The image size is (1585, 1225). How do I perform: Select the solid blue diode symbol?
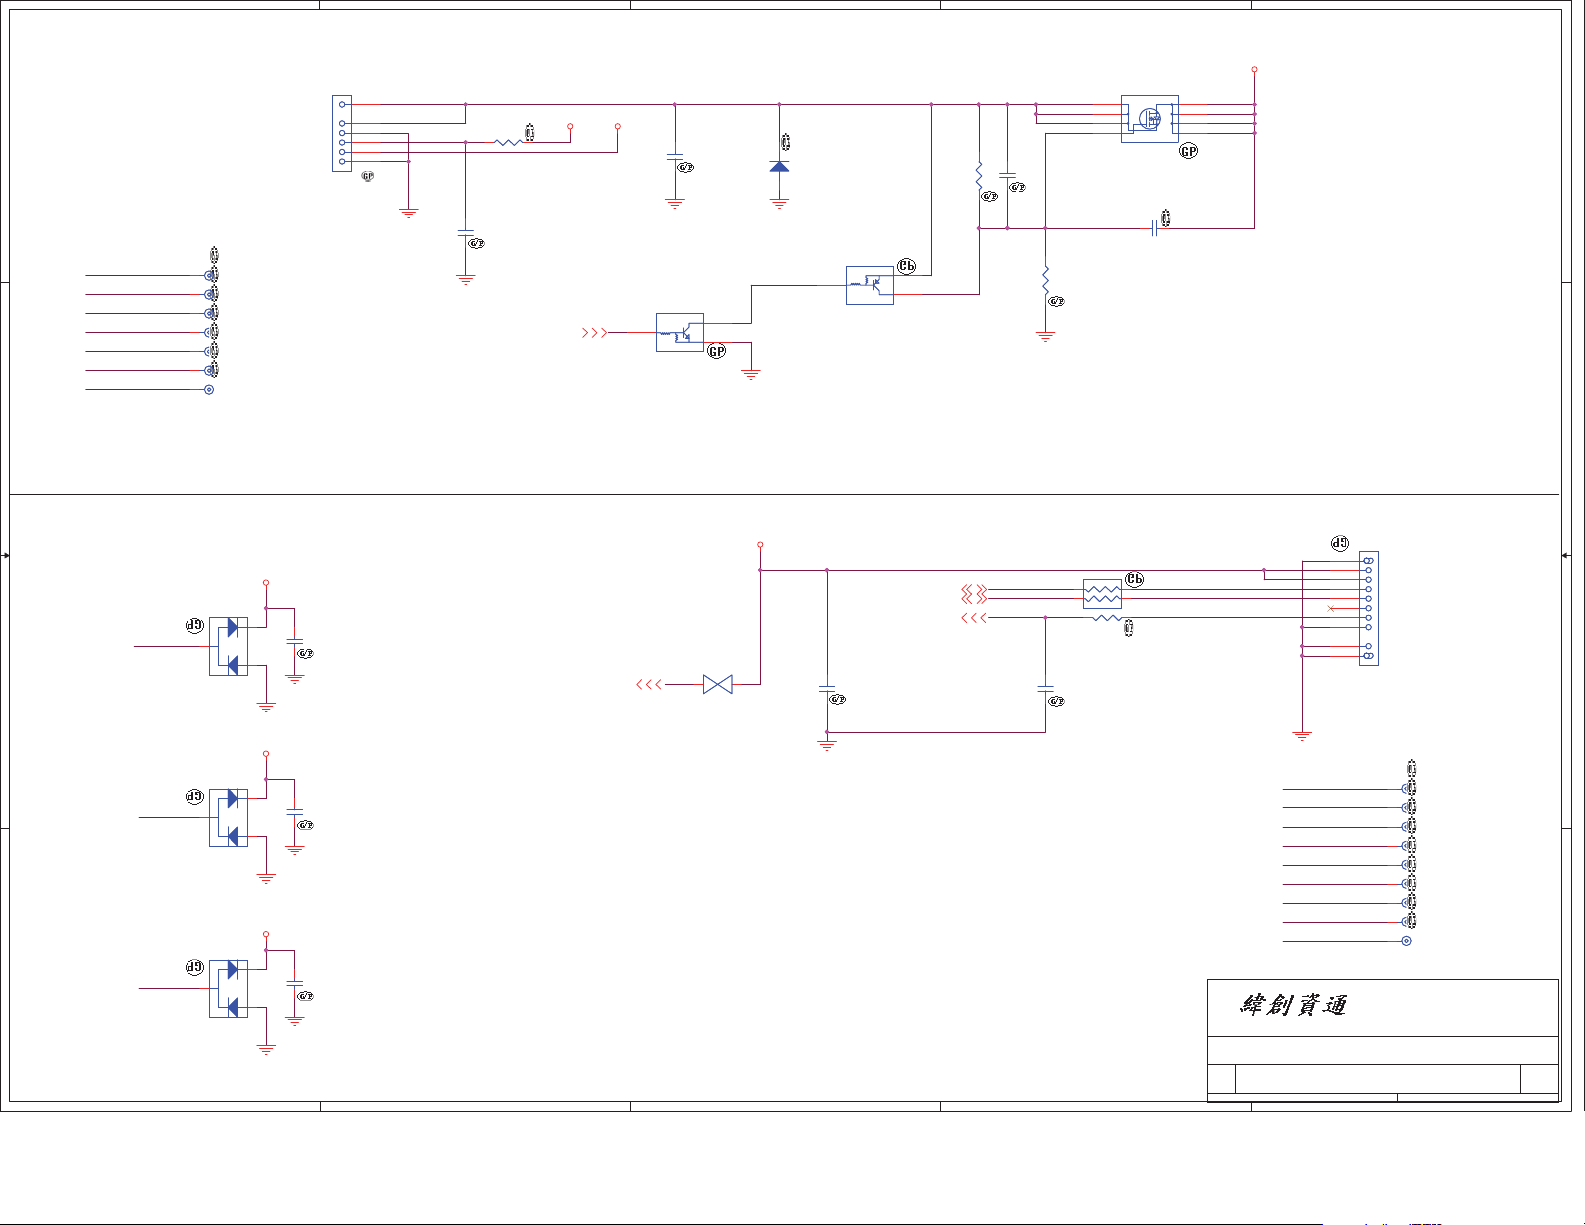point(779,166)
